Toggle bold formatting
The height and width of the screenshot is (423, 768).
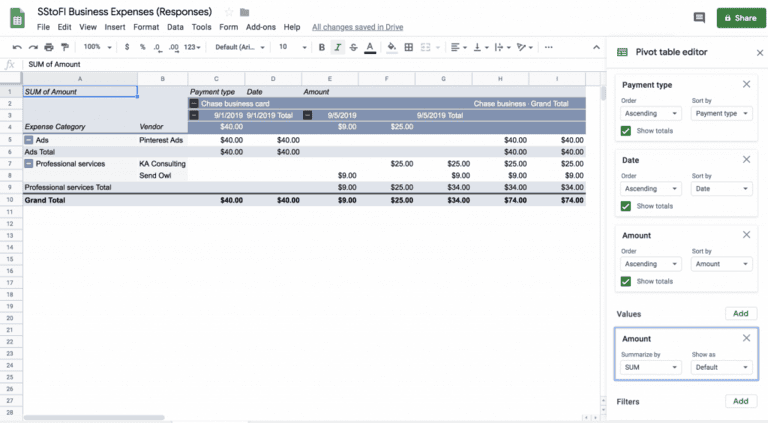pos(321,47)
